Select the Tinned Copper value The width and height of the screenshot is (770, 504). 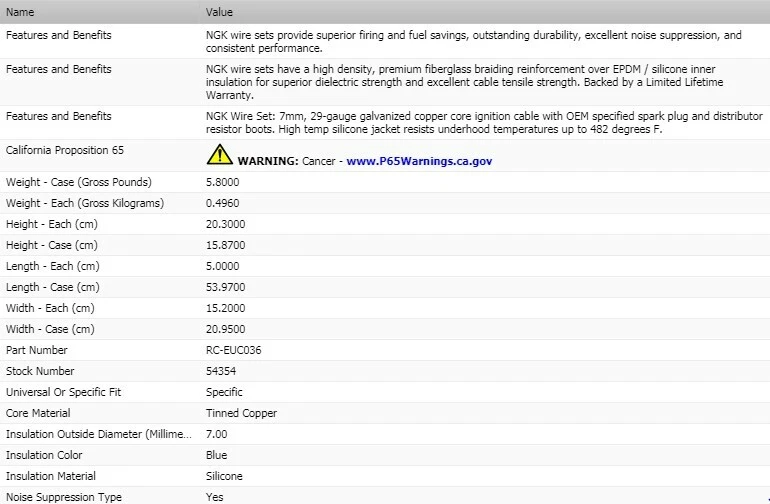click(x=241, y=414)
